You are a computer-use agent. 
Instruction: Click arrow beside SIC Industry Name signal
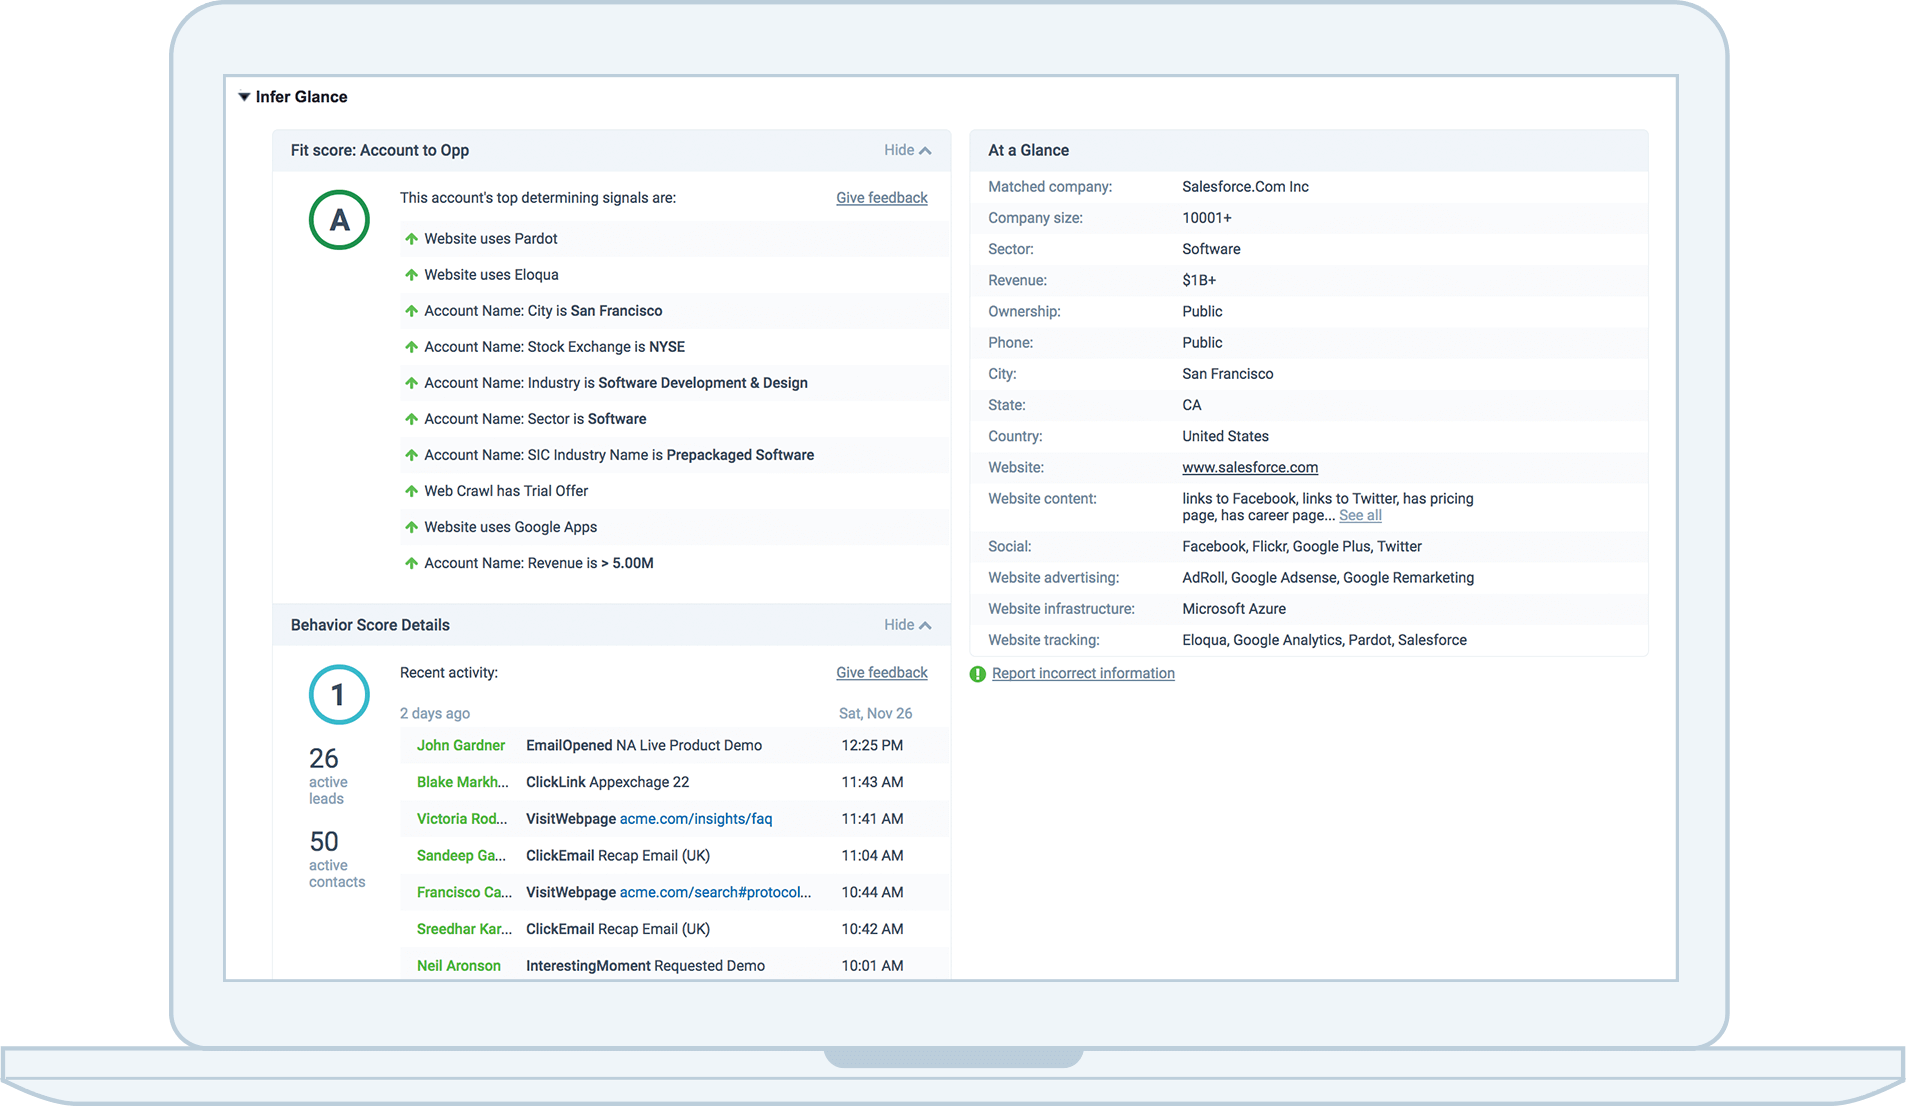click(411, 455)
